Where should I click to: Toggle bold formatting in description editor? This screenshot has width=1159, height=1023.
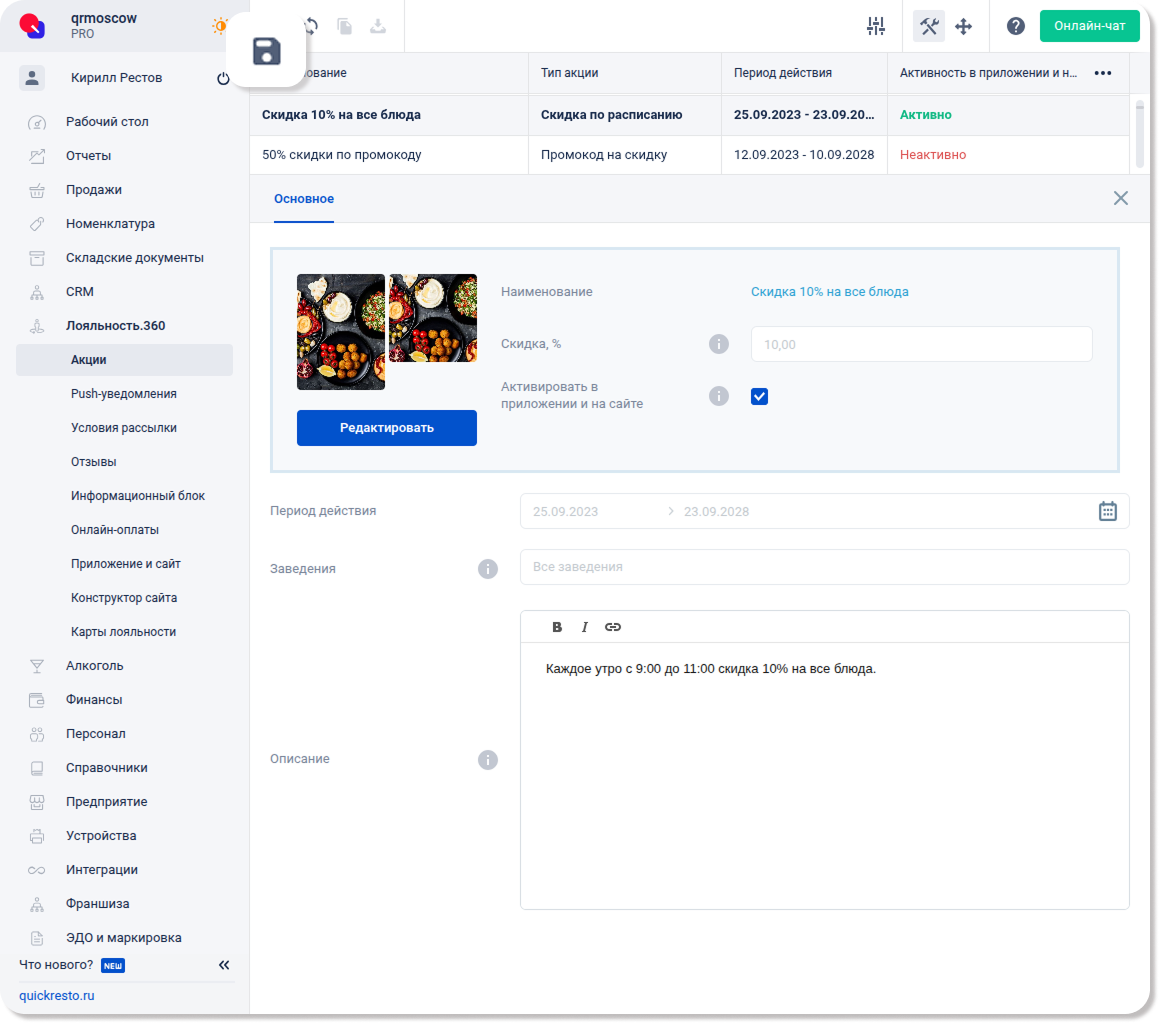557,627
